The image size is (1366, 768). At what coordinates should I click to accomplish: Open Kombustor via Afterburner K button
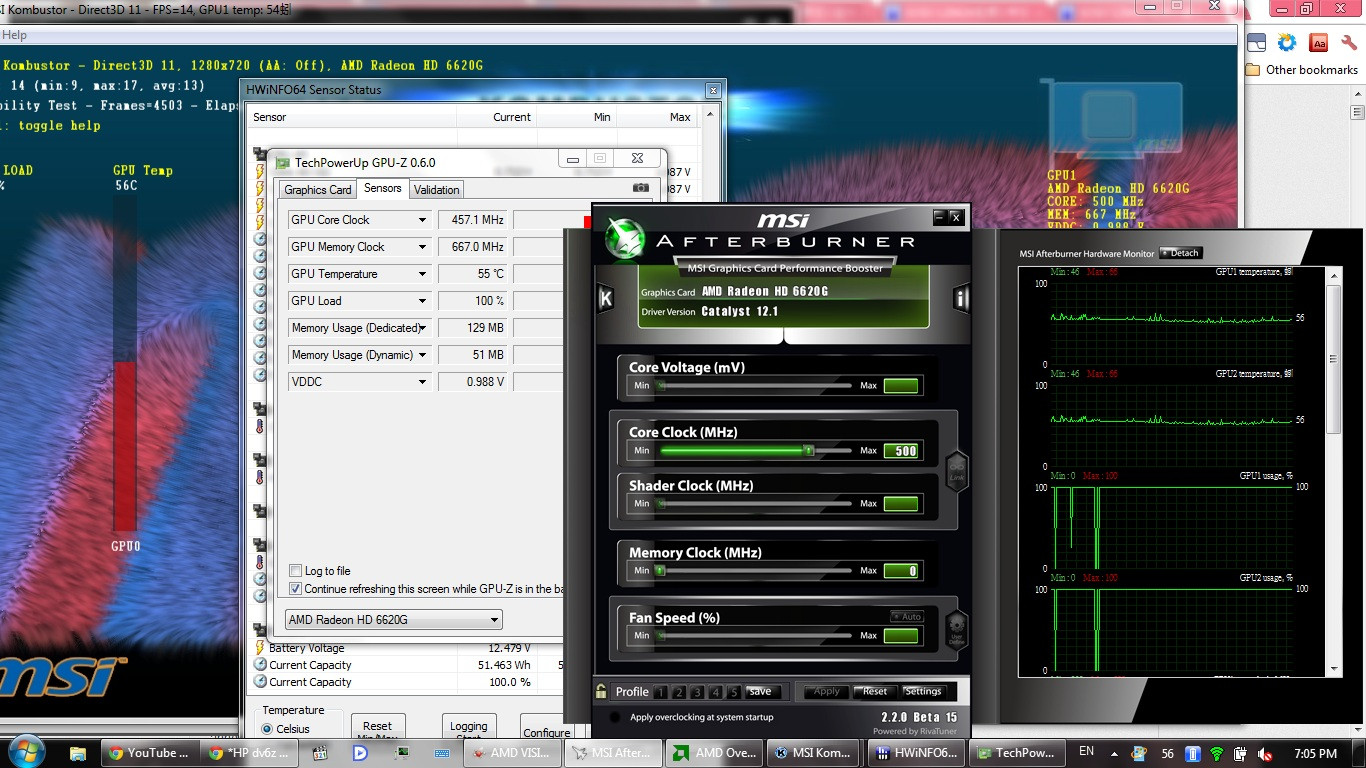(605, 298)
